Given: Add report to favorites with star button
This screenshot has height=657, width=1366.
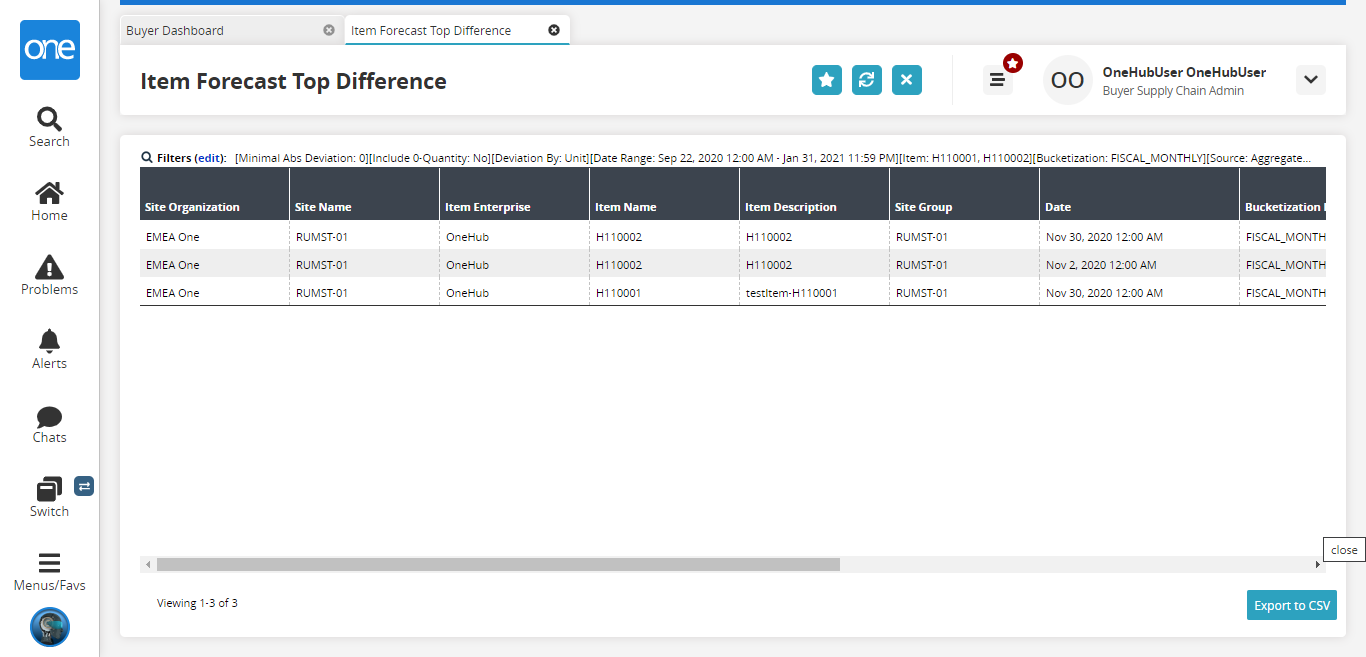Looking at the screenshot, I should tap(826, 80).
